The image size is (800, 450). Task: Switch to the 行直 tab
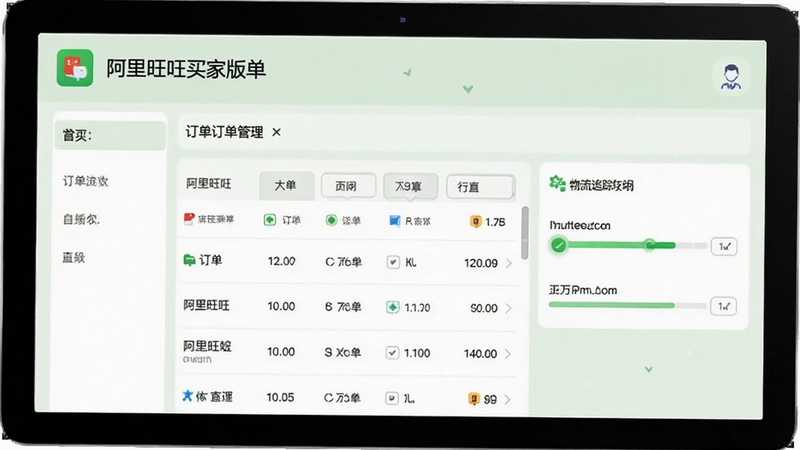(x=480, y=187)
